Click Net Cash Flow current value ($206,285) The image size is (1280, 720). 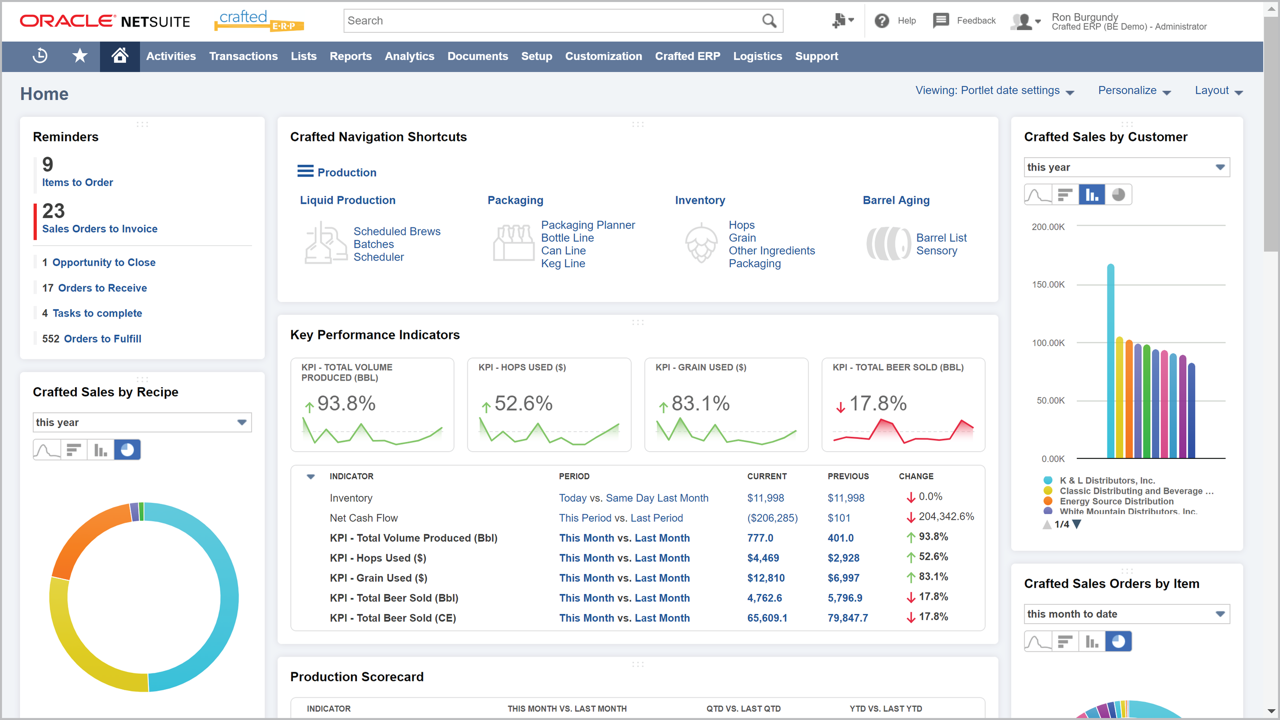point(772,518)
